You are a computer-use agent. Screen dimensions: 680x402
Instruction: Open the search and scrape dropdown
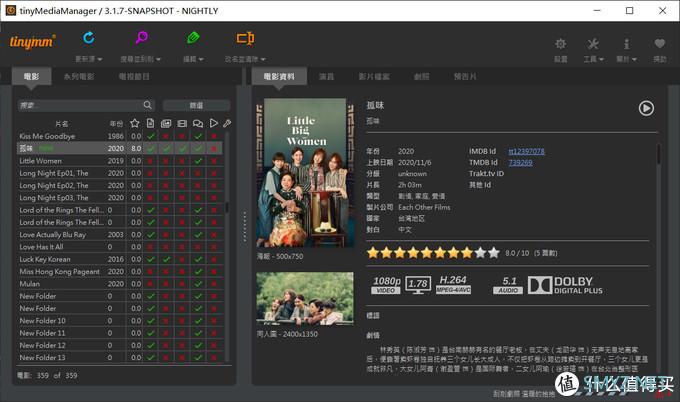pos(158,59)
